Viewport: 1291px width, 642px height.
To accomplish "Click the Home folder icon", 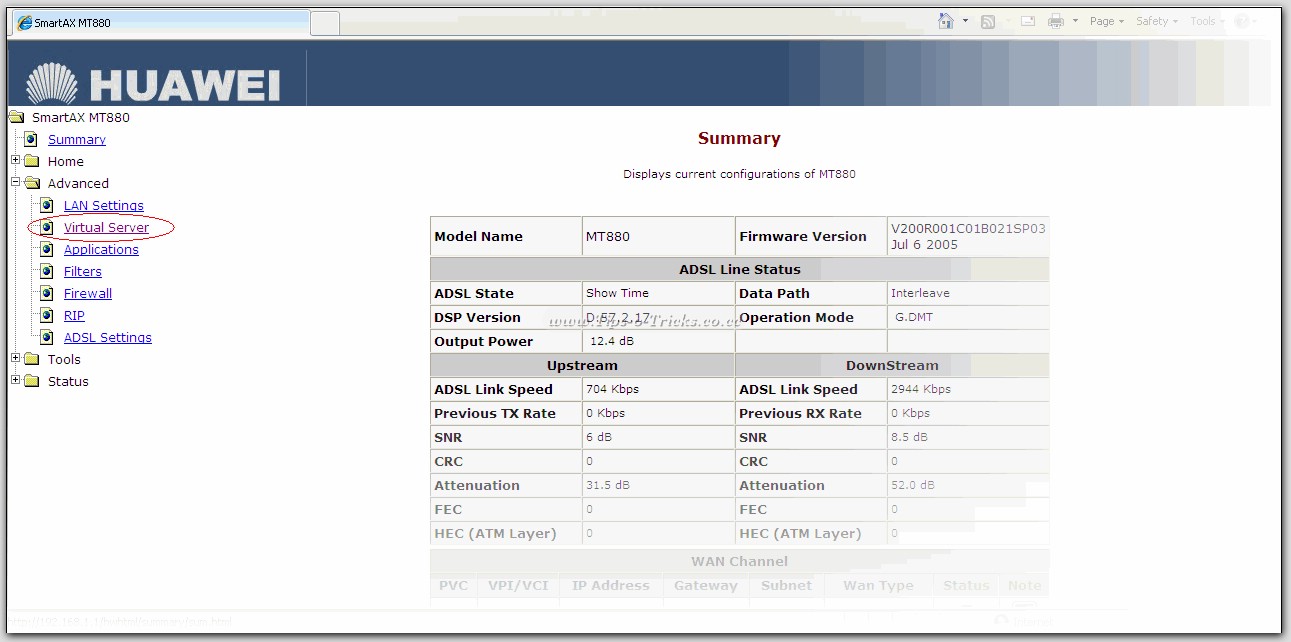I will (x=32, y=161).
